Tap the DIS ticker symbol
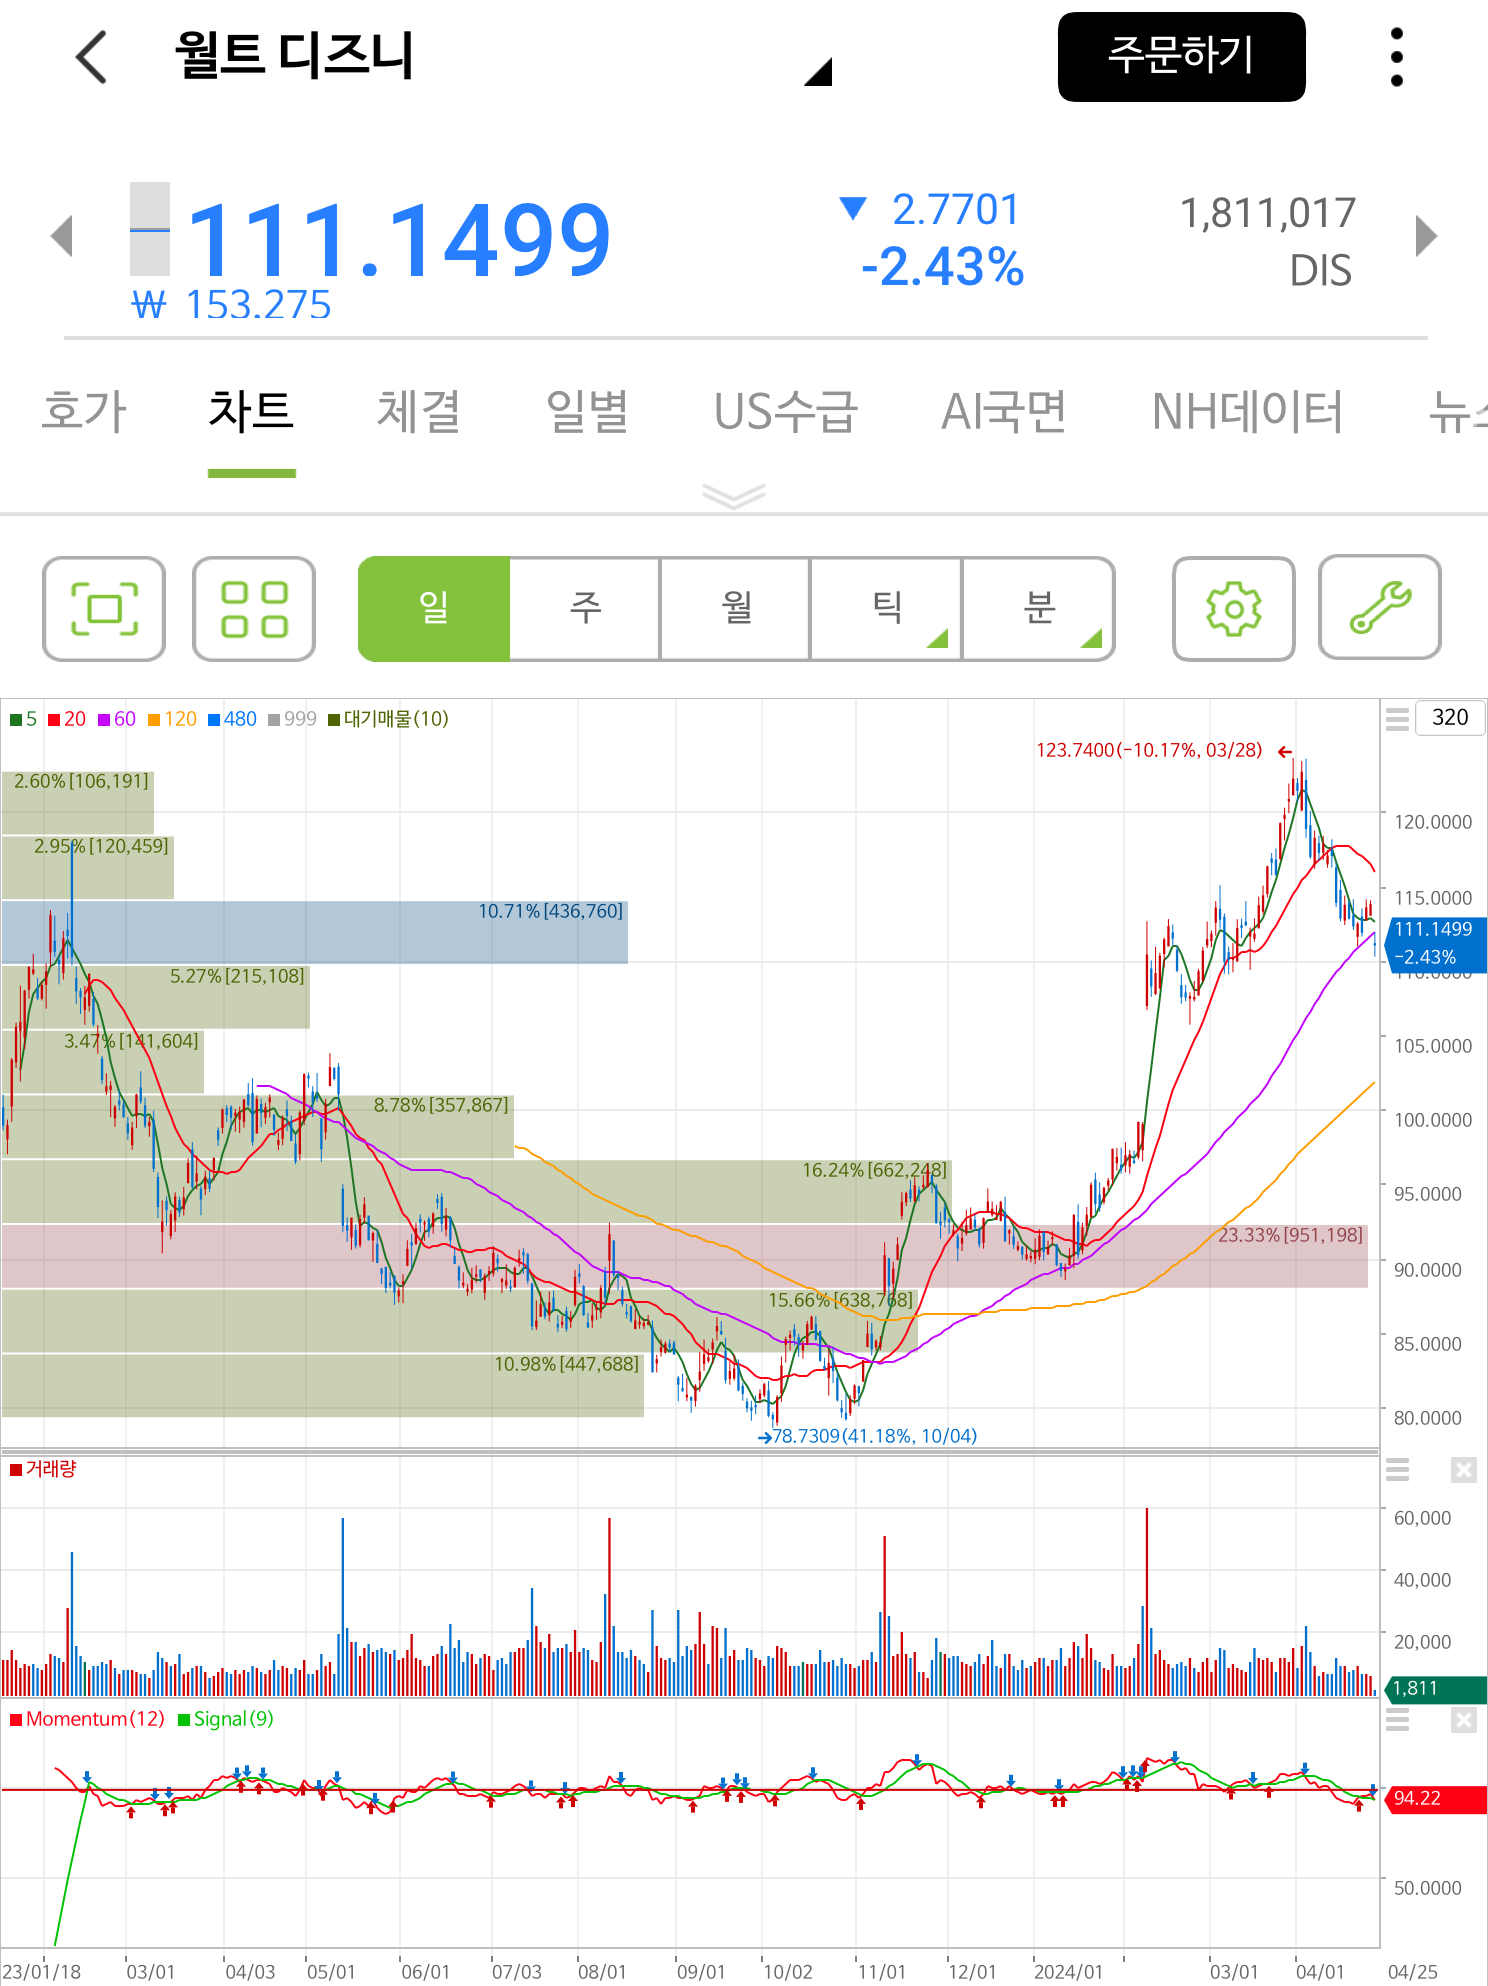The height and width of the screenshot is (1986, 1488). click(1321, 271)
